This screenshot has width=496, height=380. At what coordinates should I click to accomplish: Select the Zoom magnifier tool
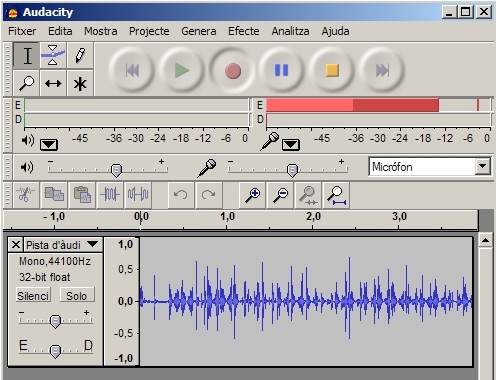[27, 83]
